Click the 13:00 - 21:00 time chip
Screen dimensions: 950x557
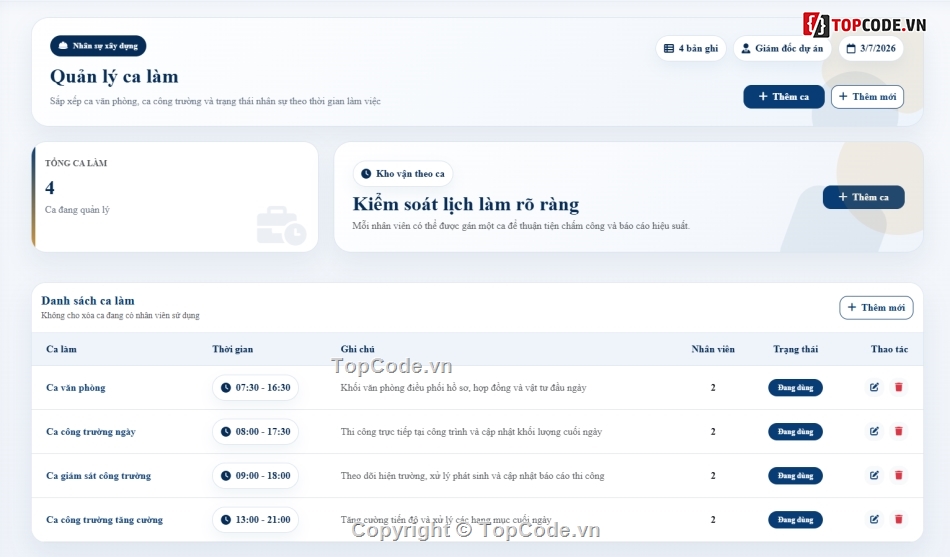pos(255,520)
